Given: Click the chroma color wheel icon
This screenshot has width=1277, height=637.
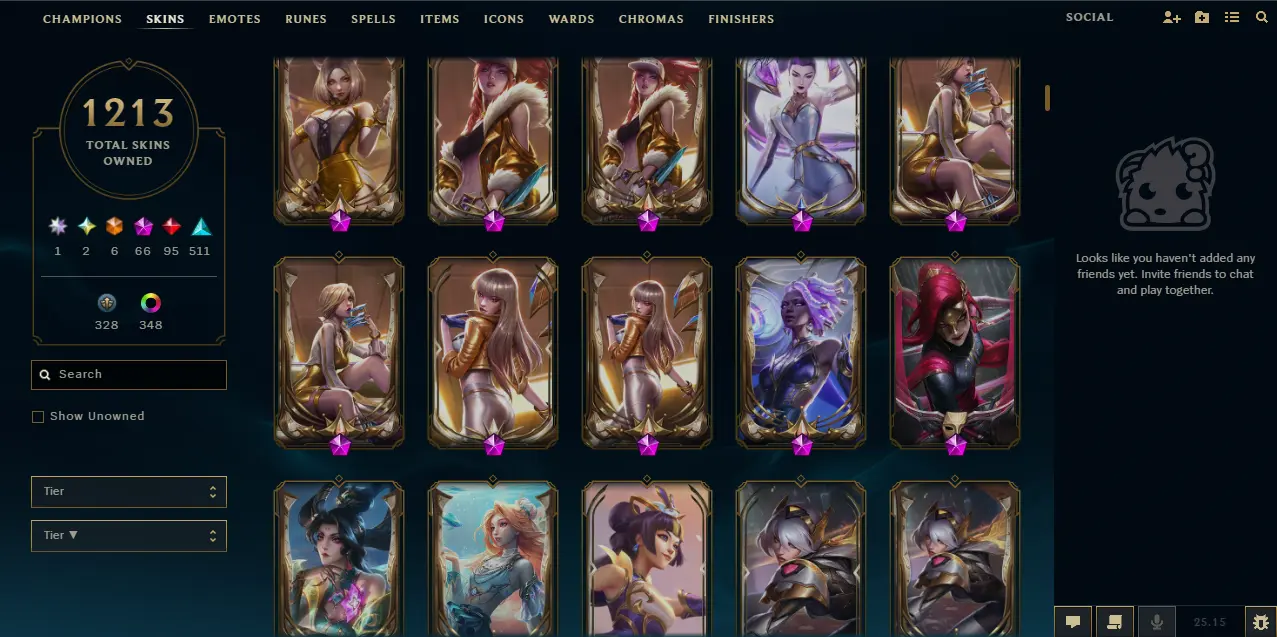Looking at the screenshot, I should [150, 302].
